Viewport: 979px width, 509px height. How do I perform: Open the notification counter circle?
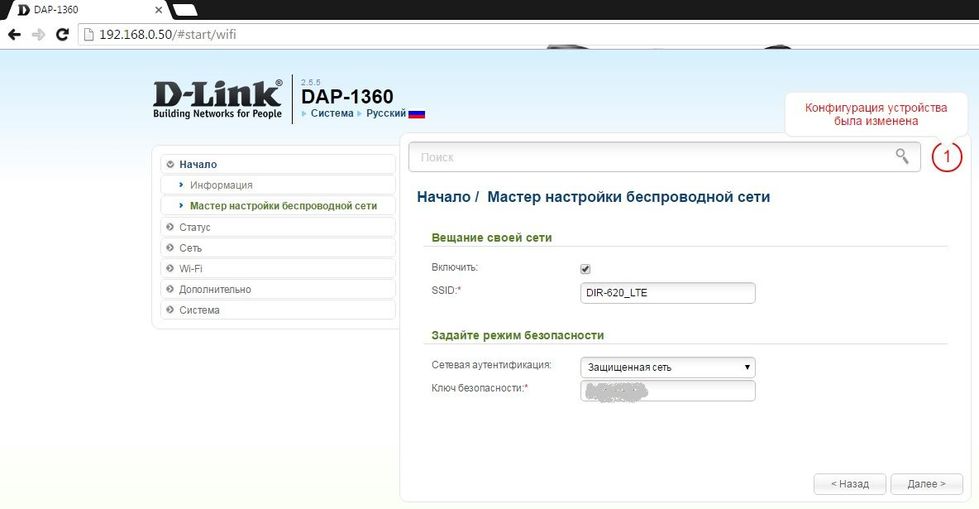[946, 157]
